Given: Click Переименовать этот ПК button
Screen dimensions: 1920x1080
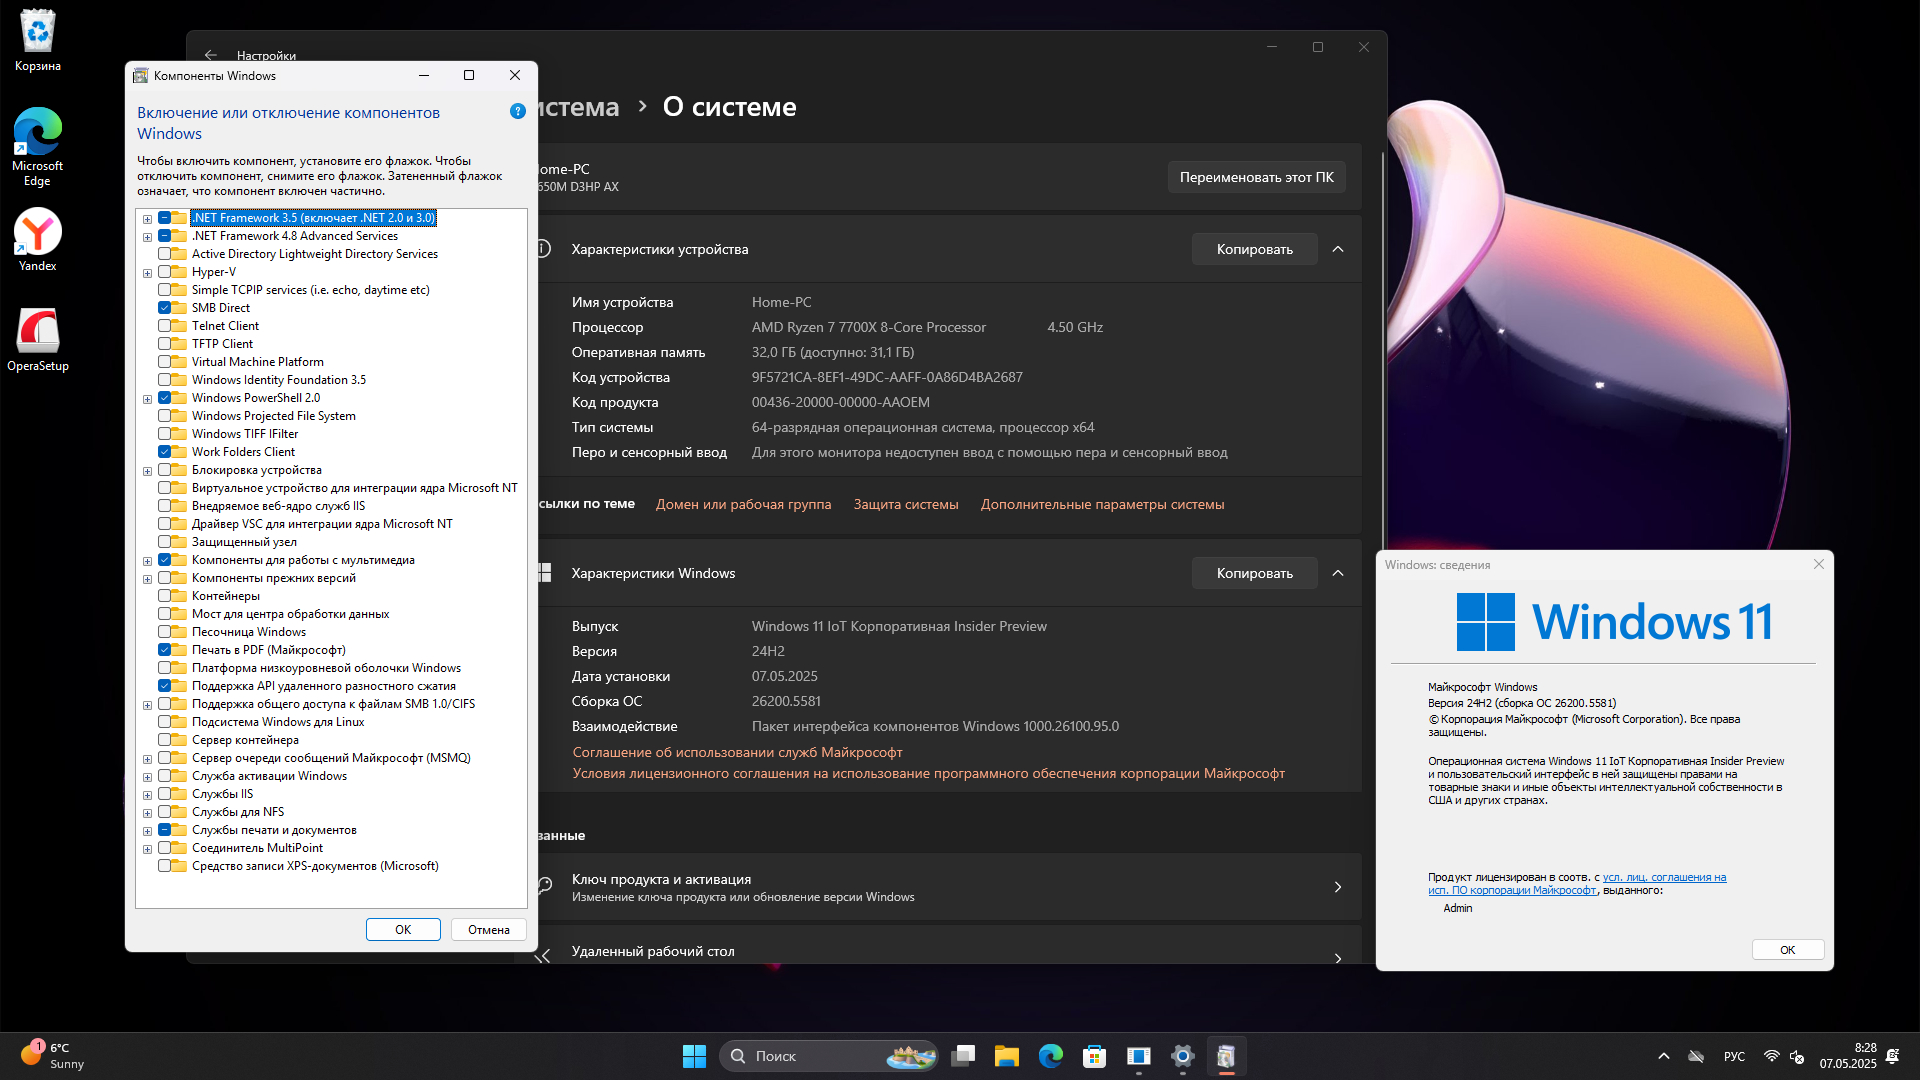Looking at the screenshot, I should 1256,177.
